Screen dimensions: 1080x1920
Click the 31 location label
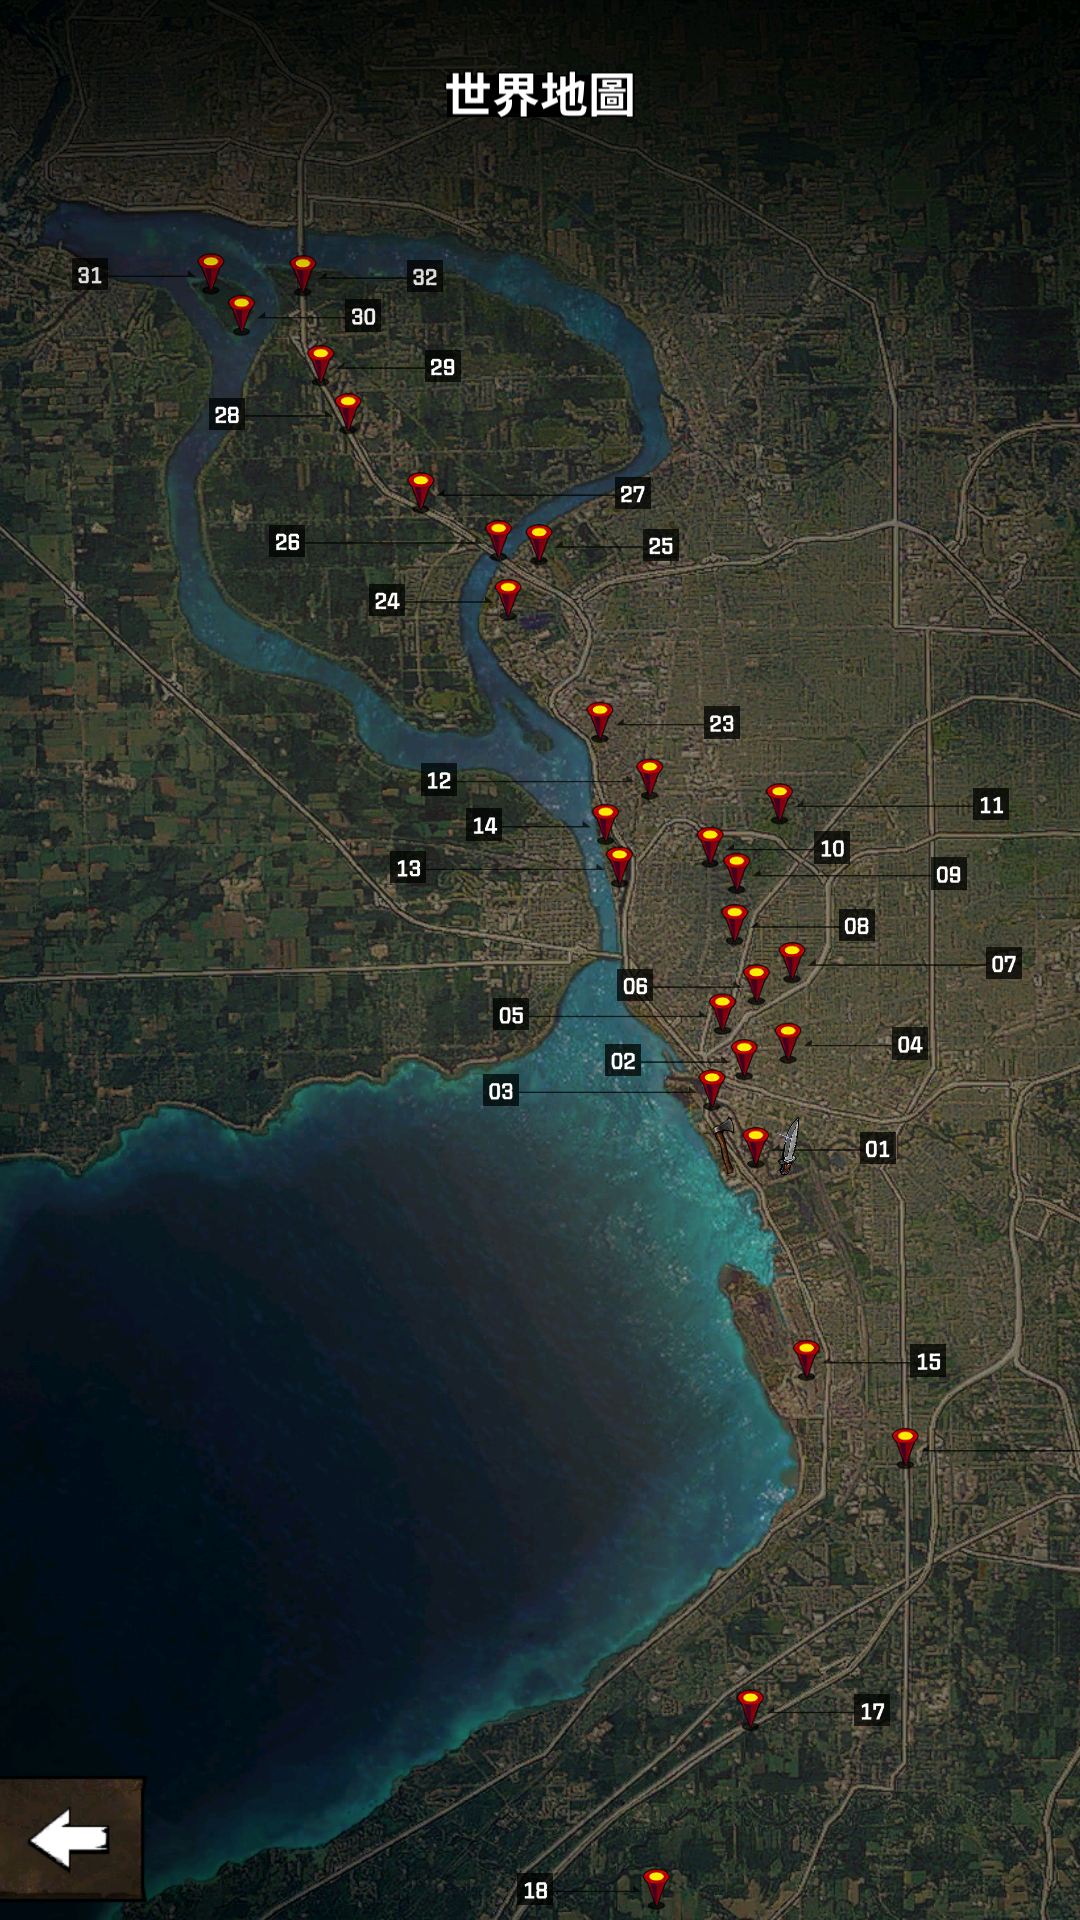pos(90,275)
